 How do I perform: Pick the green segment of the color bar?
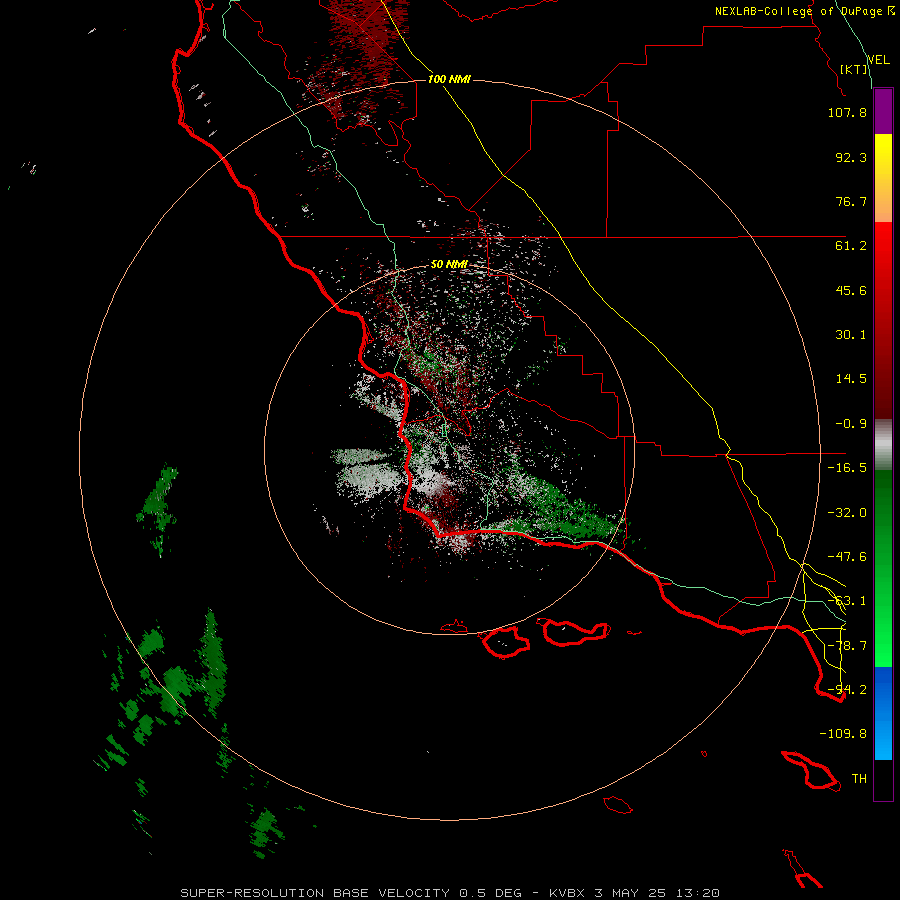click(x=883, y=568)
